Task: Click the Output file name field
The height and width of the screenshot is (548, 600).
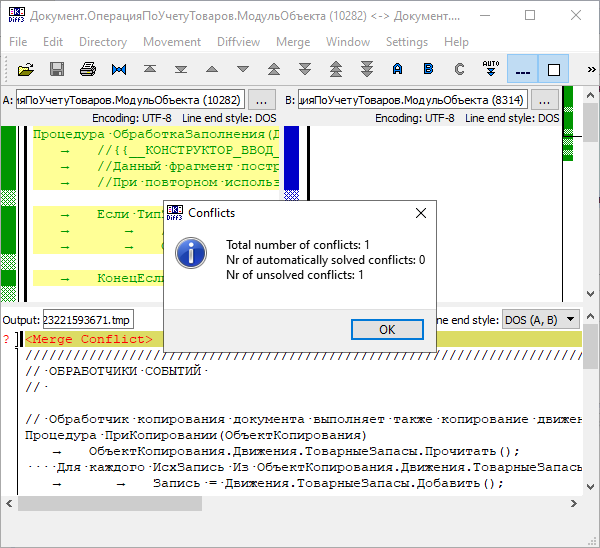Action: point(87,319)
